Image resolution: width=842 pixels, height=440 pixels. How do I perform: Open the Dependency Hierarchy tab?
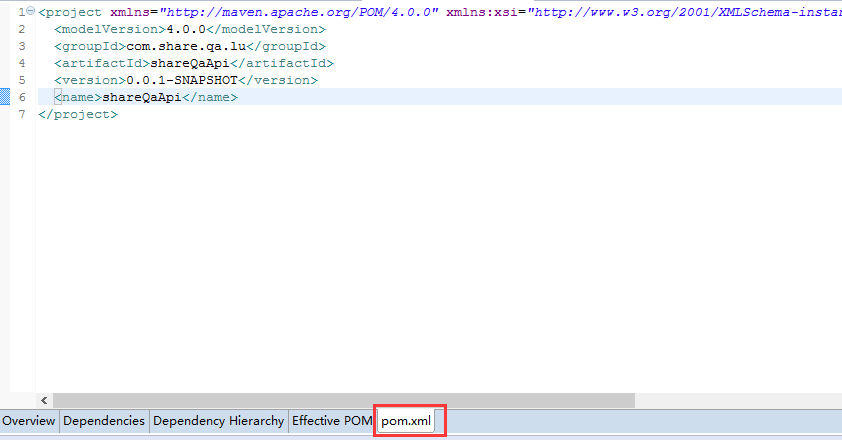218,421
